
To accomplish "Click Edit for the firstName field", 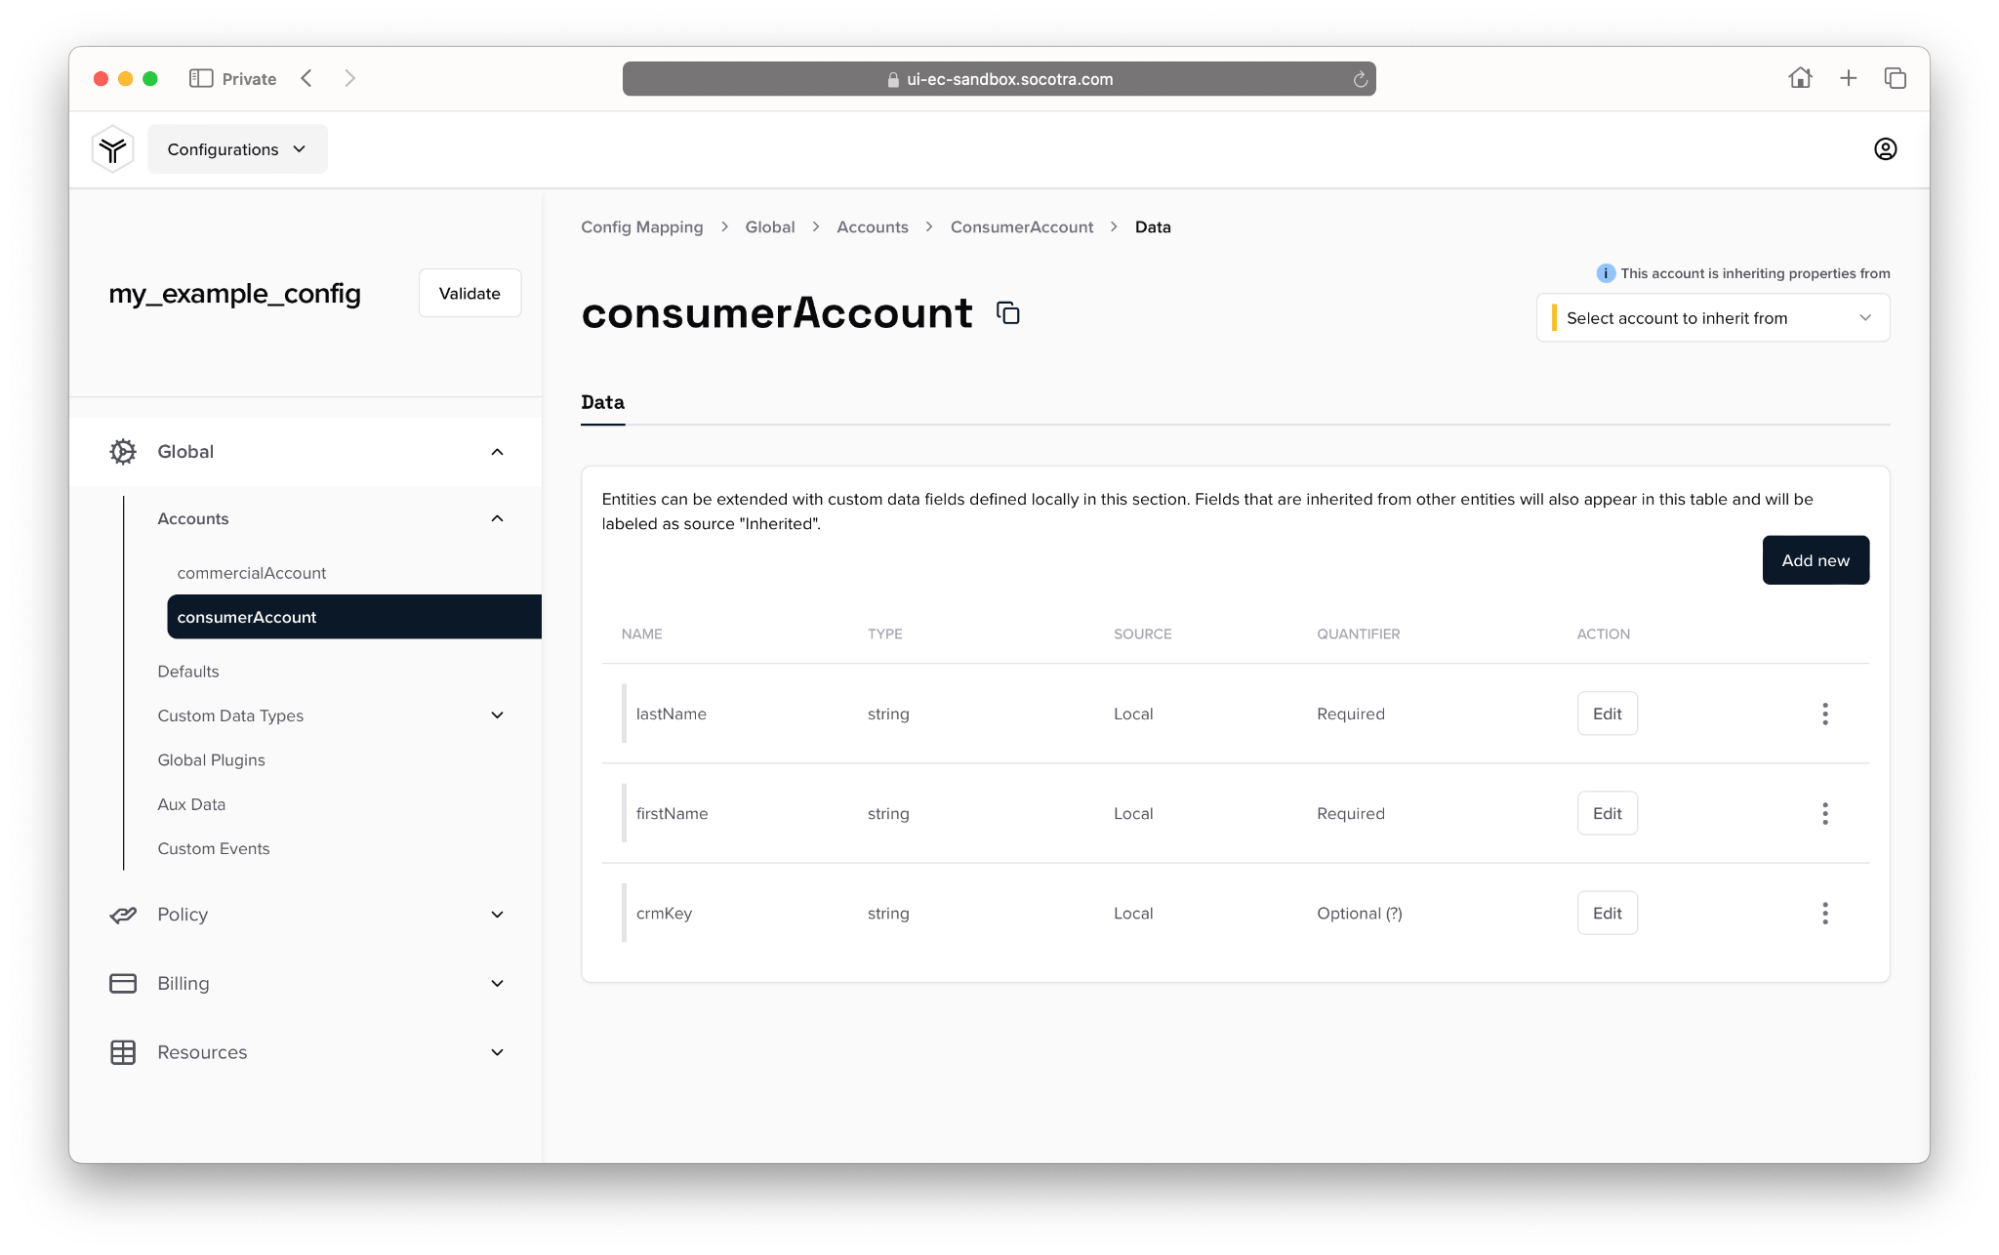I will 1606,813.
